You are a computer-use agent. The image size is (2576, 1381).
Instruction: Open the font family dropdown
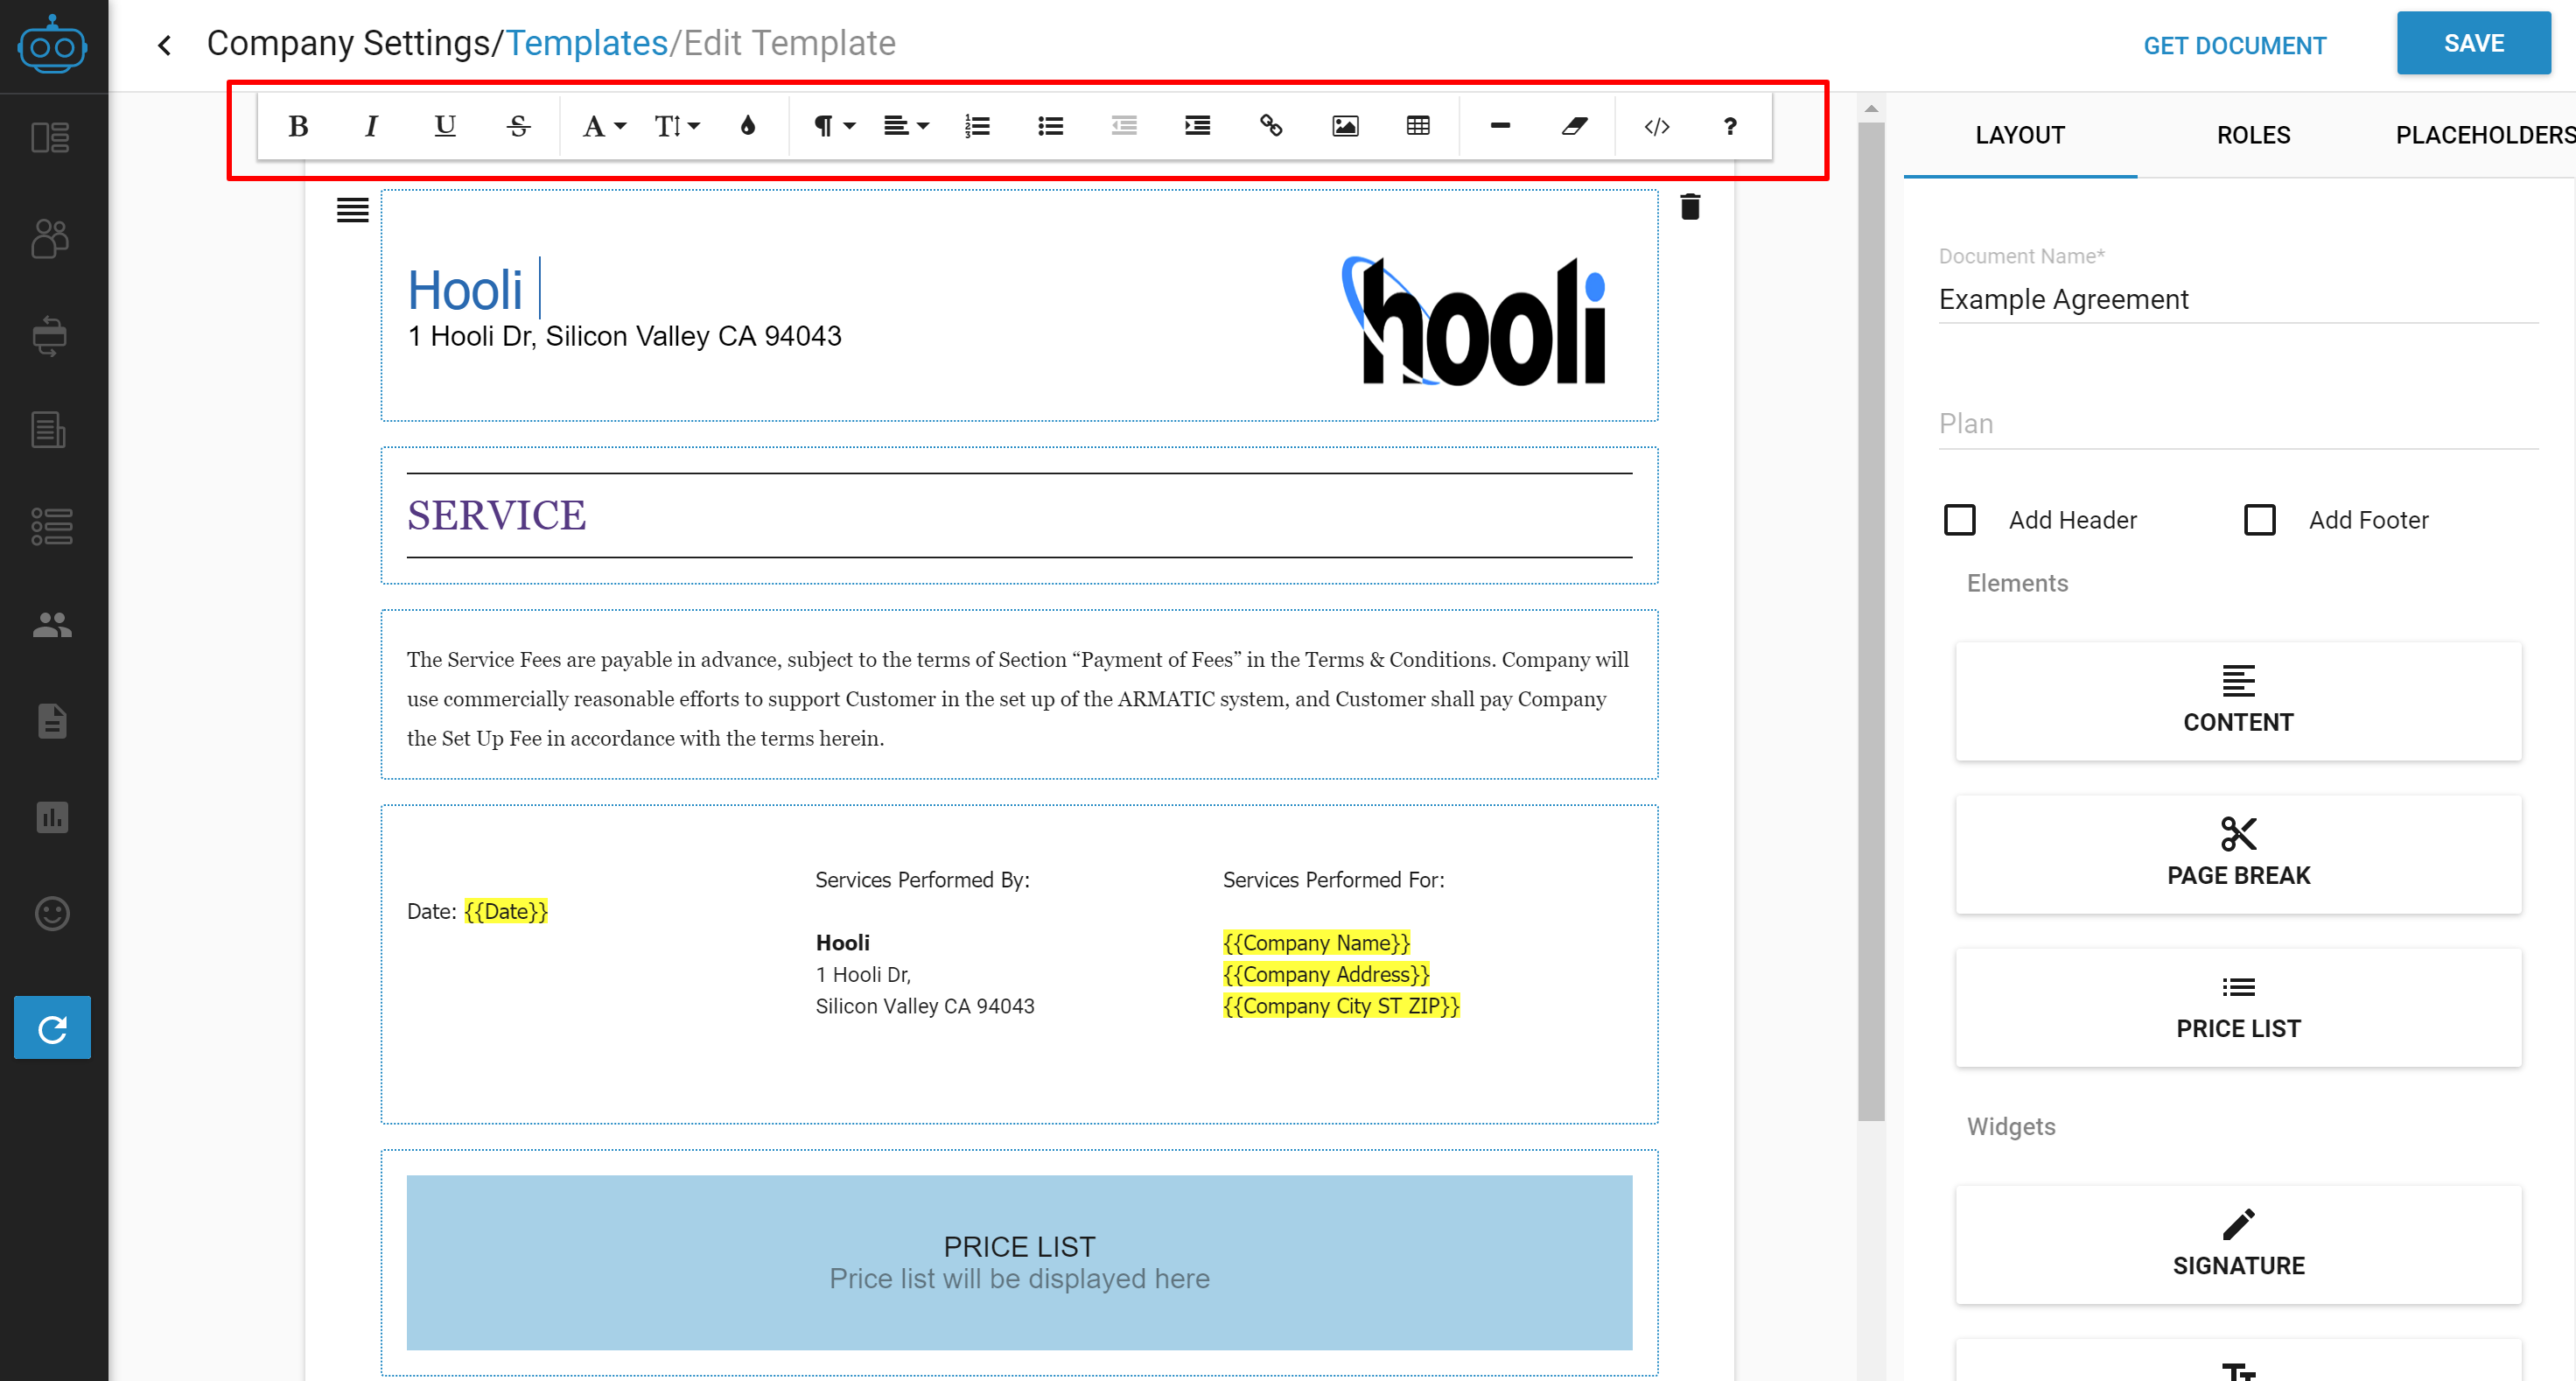(604, 126)
